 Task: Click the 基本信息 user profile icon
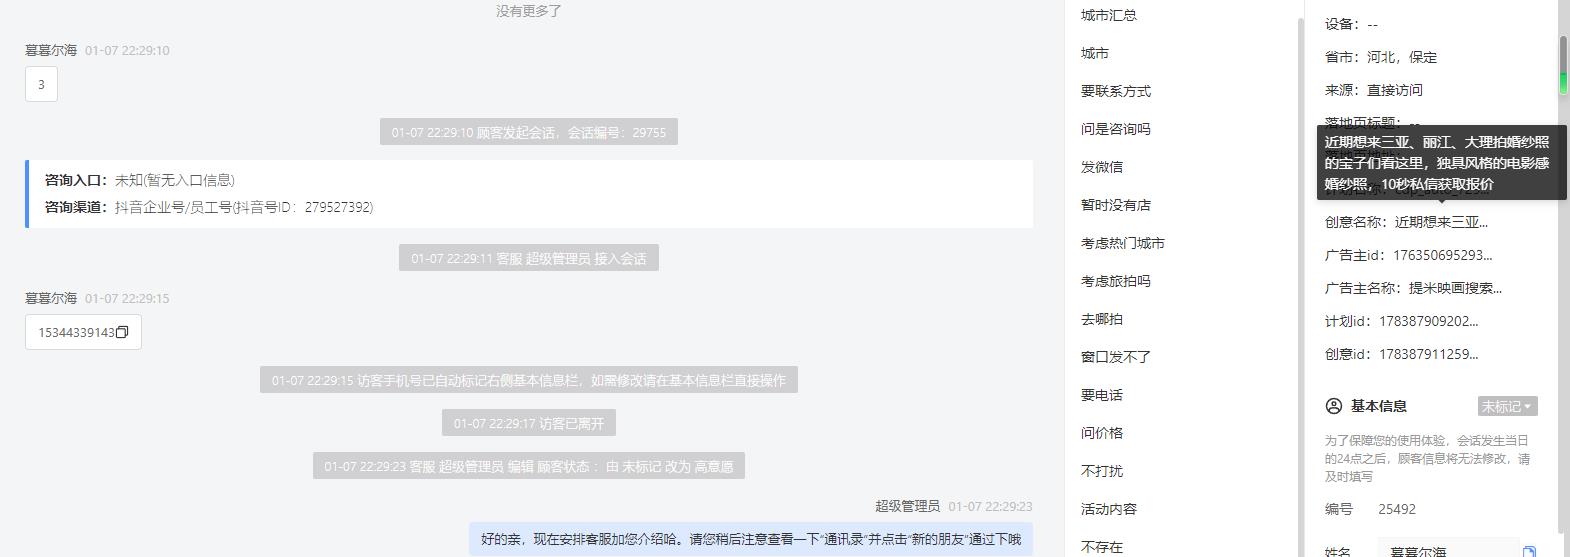click(x=1333, y=406)
